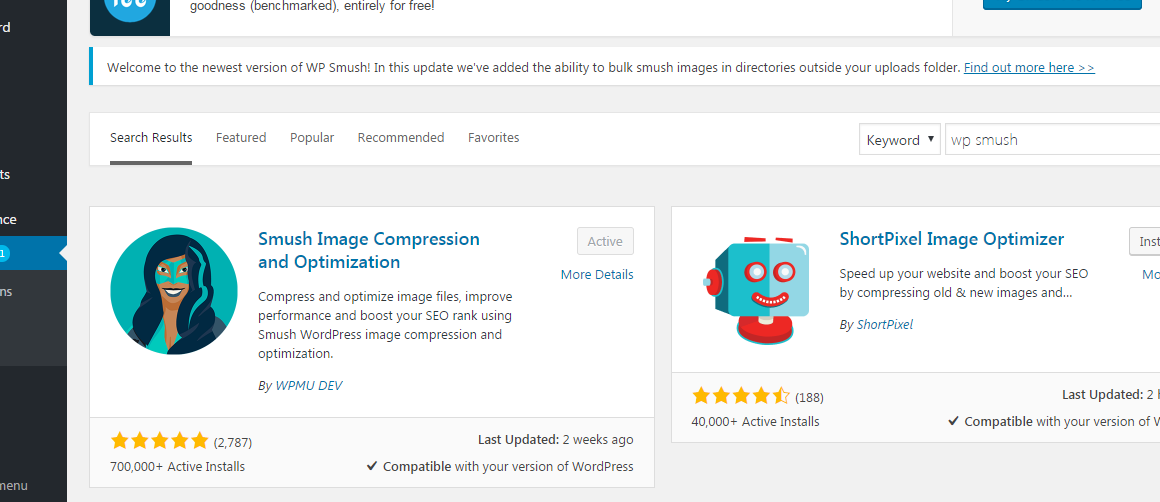Click the Smush masked-woman plugin icon
This screenshot has height=502, width=1160.
pyautogui.click(x=174, y=291)
